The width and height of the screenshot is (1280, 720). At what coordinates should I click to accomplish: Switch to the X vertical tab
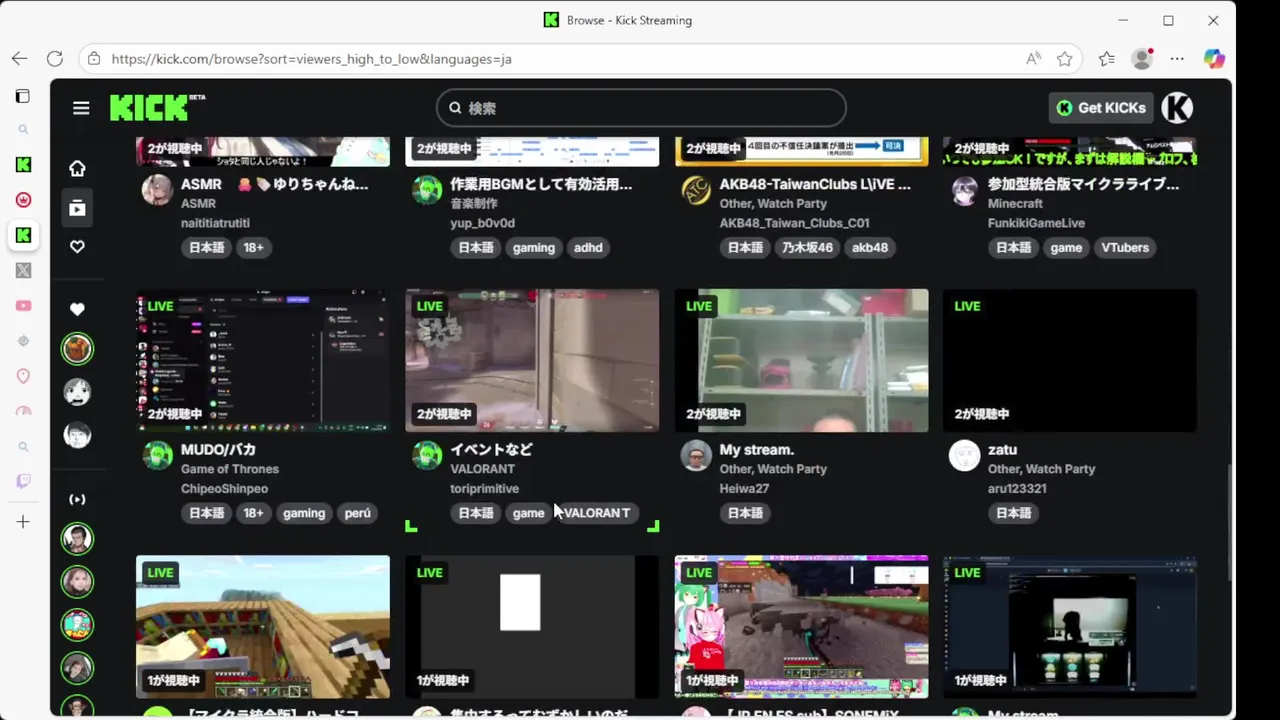point(23,270)
